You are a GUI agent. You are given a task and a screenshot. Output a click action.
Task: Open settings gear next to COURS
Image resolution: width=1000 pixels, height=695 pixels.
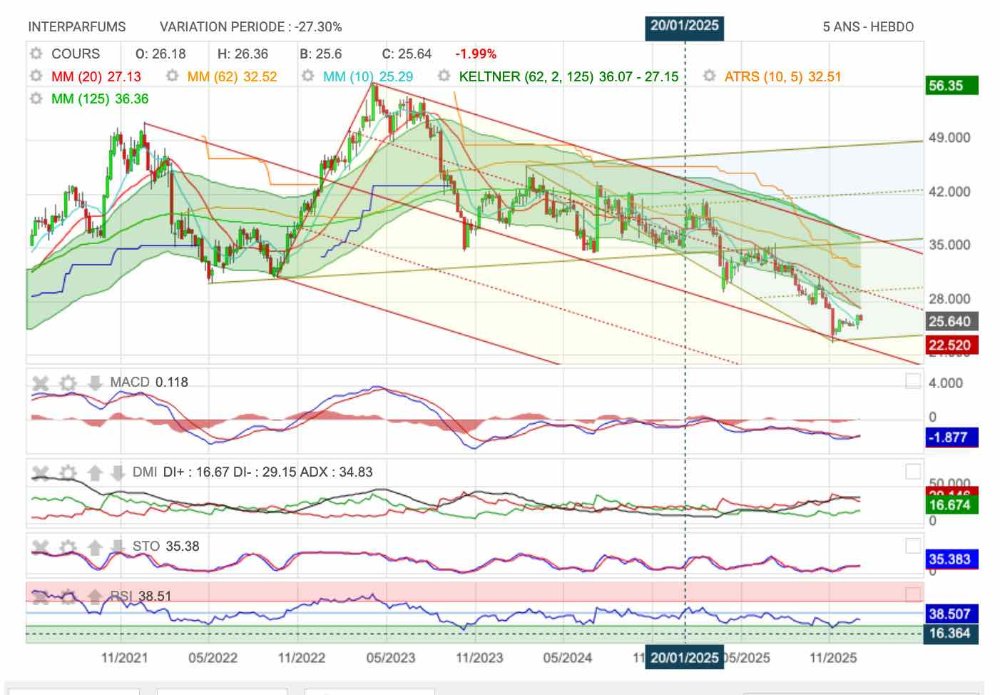pyautogui.click(x=36, y=54)
